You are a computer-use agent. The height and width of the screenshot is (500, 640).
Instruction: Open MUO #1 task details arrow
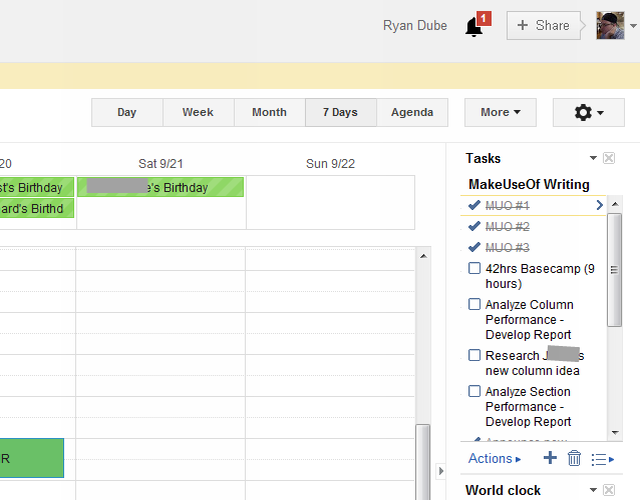(599, 205)
